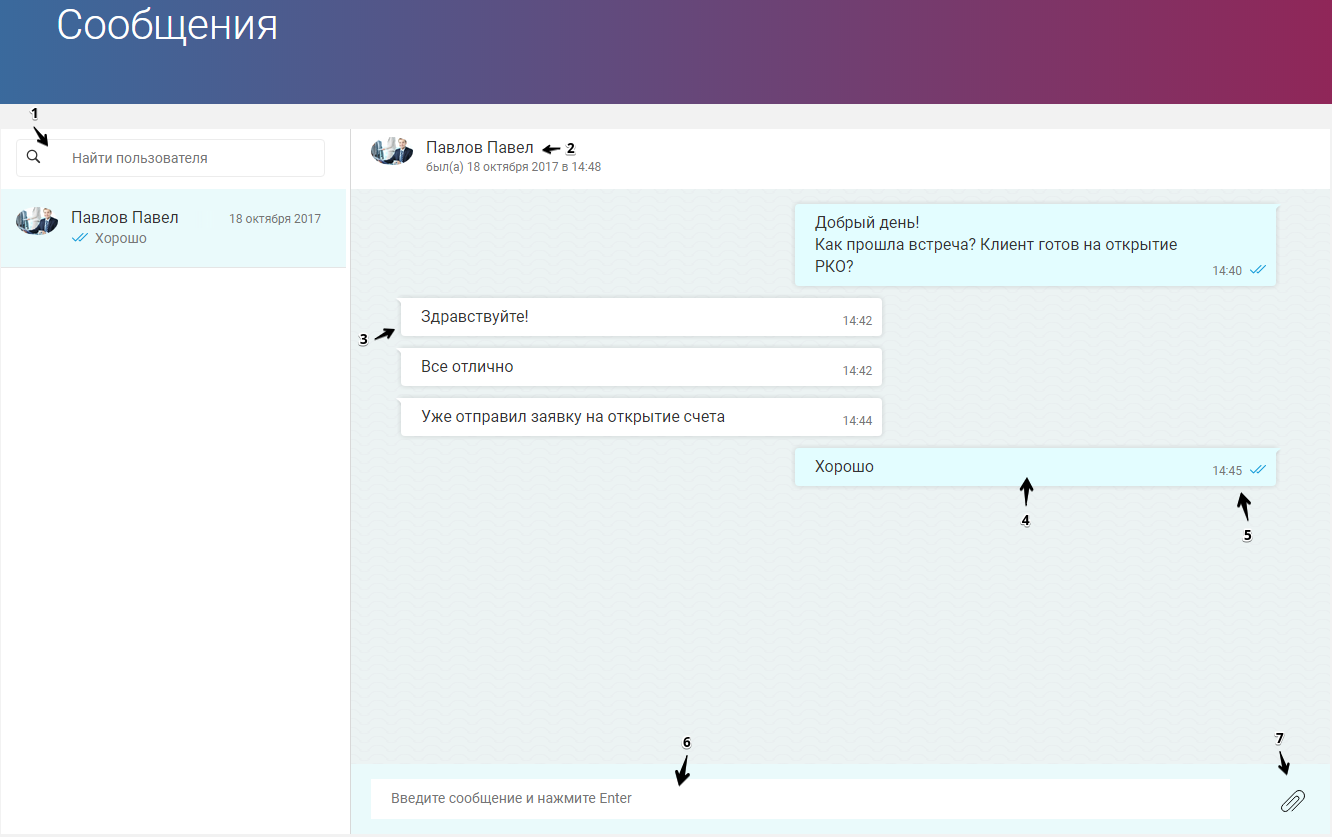Select the outgoing Хорошо message bubble
The image size is (1332, 837).
pos(1036,467)
